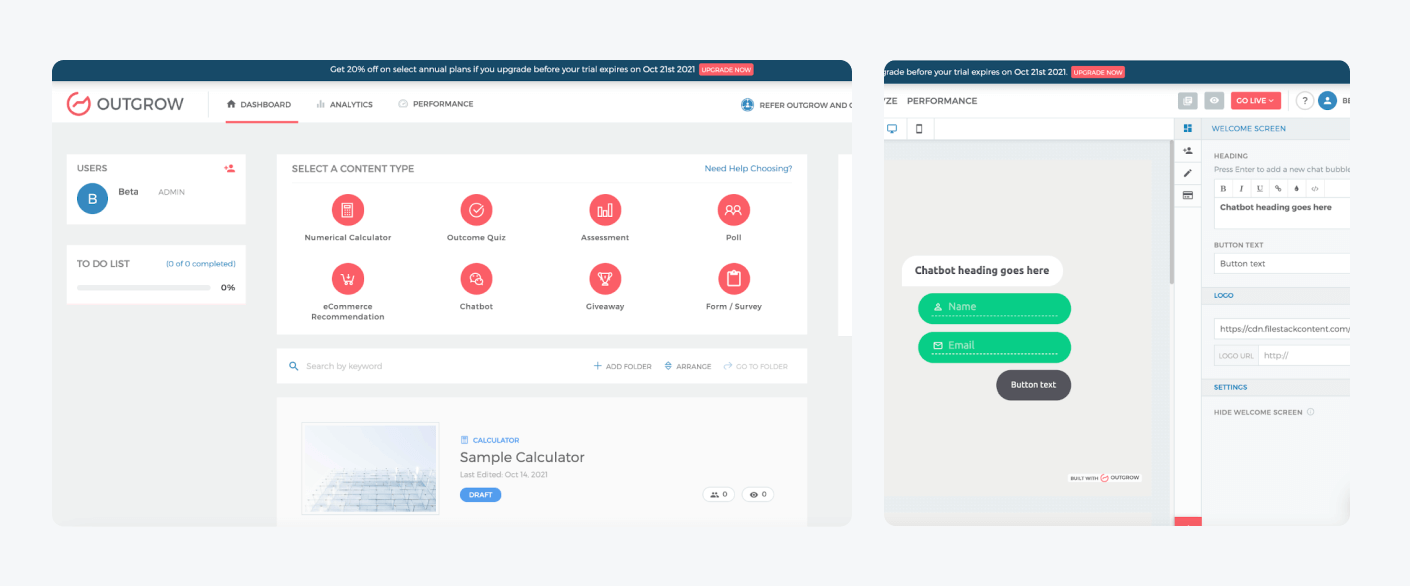Select the Numerical Calculator icon
Viewport: 1410px width, 586px height.
[x=348, y=210]
